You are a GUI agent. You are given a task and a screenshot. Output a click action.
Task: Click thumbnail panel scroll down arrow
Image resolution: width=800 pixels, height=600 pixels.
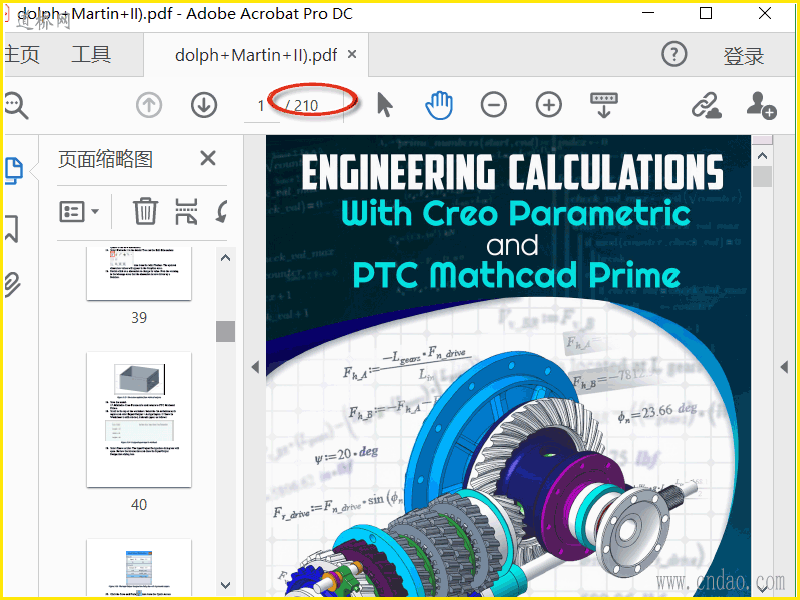tap(226, 585)
